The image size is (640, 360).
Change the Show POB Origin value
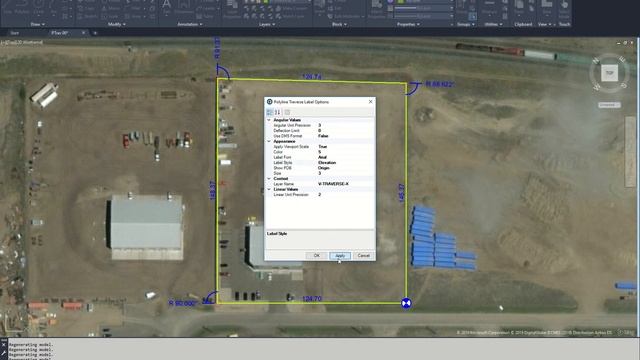tap(345, 168)
